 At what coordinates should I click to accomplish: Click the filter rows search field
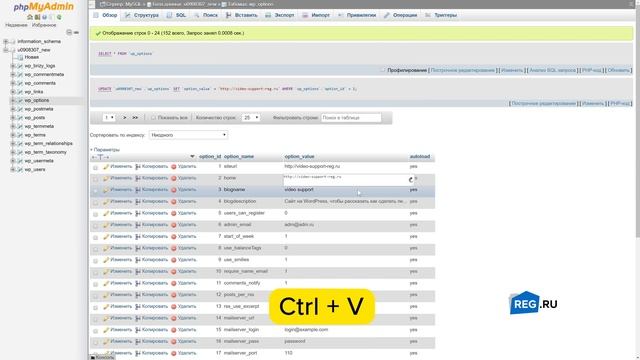351,118
